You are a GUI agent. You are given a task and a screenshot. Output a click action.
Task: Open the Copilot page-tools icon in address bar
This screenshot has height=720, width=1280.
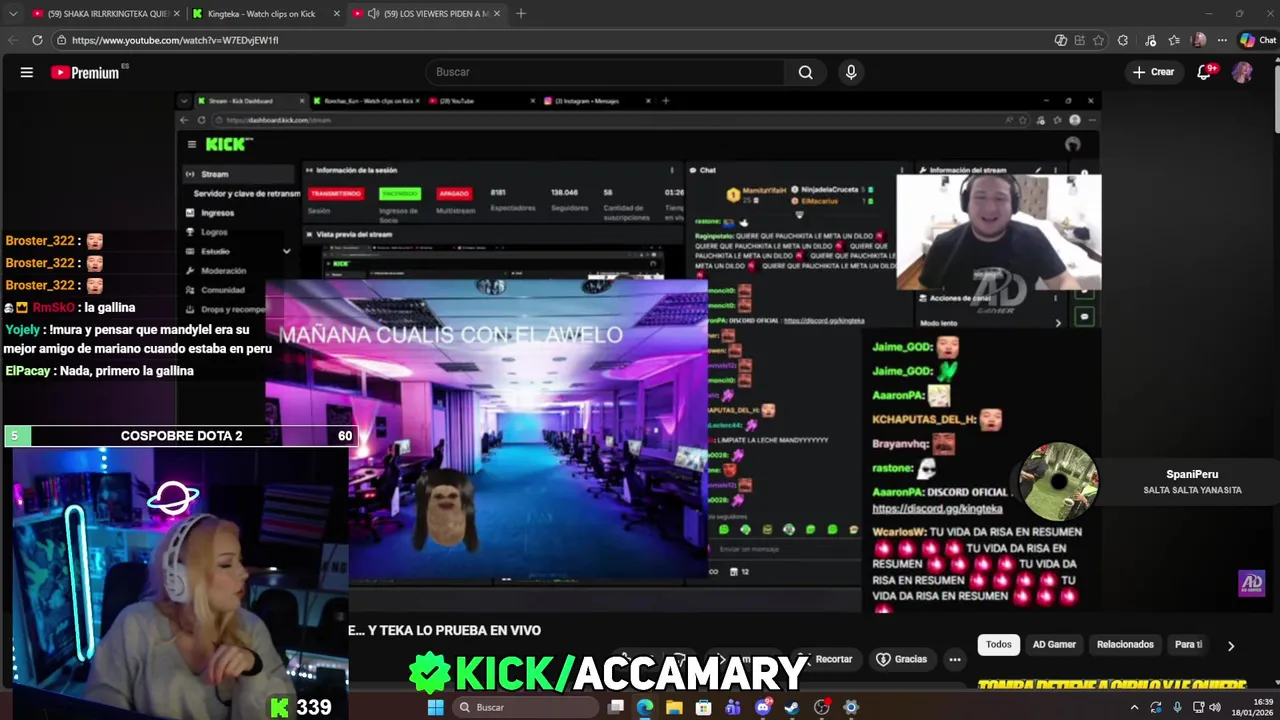pyautogui.click(x=1060, y=40)
